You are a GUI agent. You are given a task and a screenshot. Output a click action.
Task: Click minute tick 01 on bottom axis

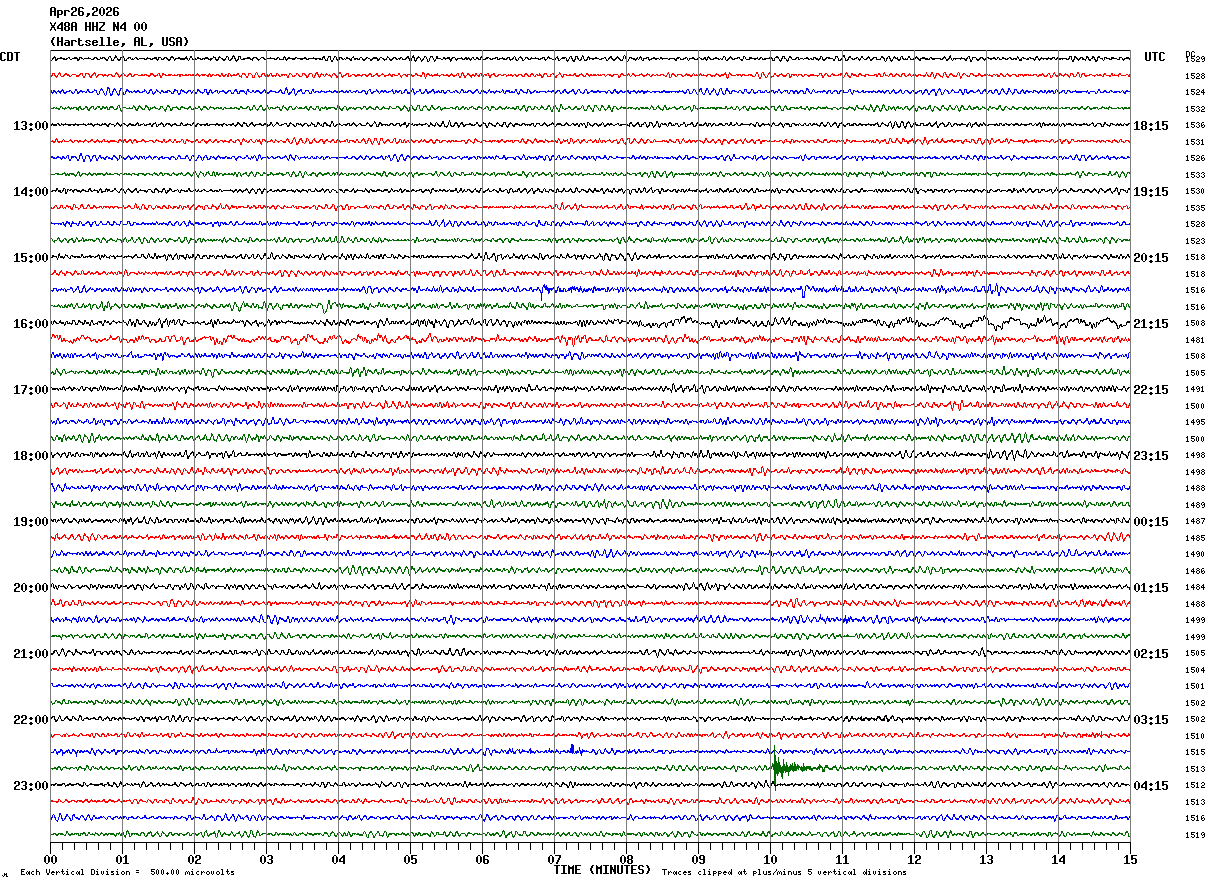(122, 860)
